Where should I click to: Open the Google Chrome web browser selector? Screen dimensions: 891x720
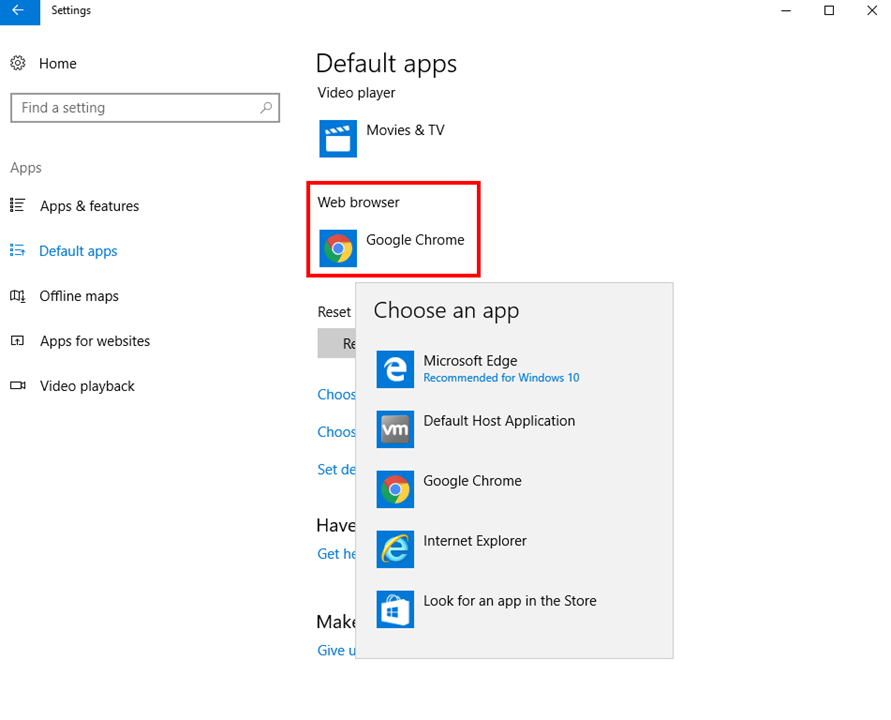click(x=392, y=248)
